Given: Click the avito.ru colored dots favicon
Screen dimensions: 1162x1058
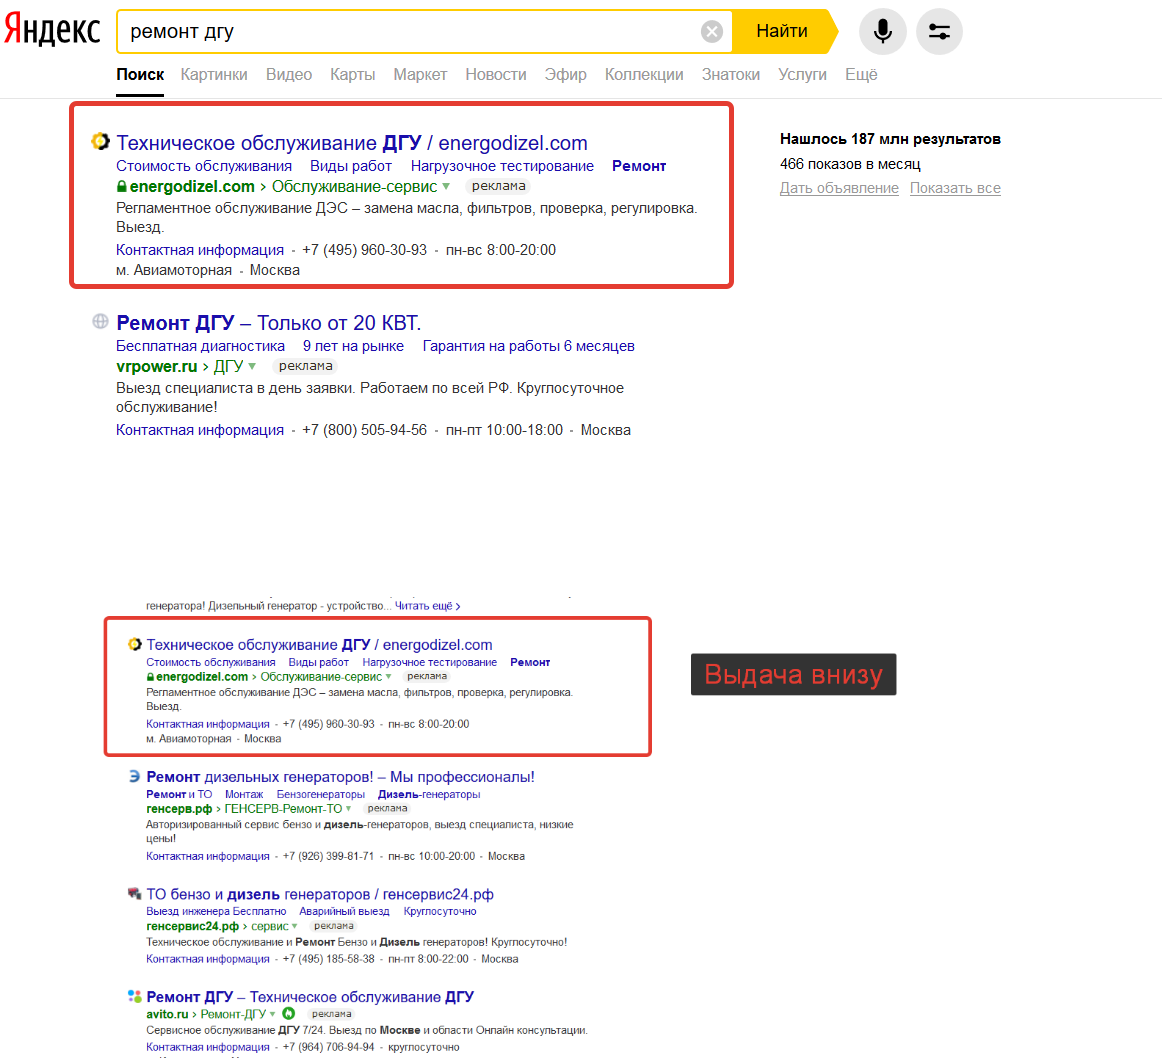Looking at the screenshot, I should click(x=134, y=996).
